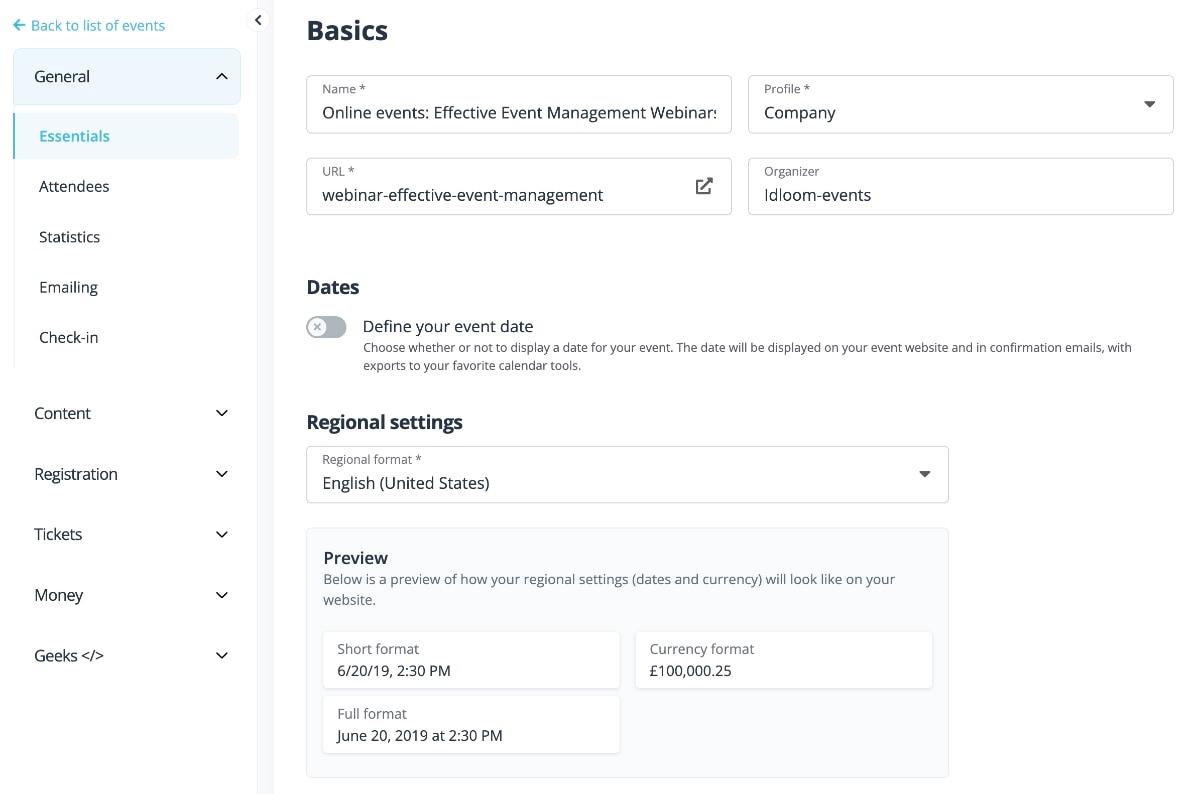Screen dimensions: 1200x794
Task: Open the Emailing page
Action: pos(68,287)
